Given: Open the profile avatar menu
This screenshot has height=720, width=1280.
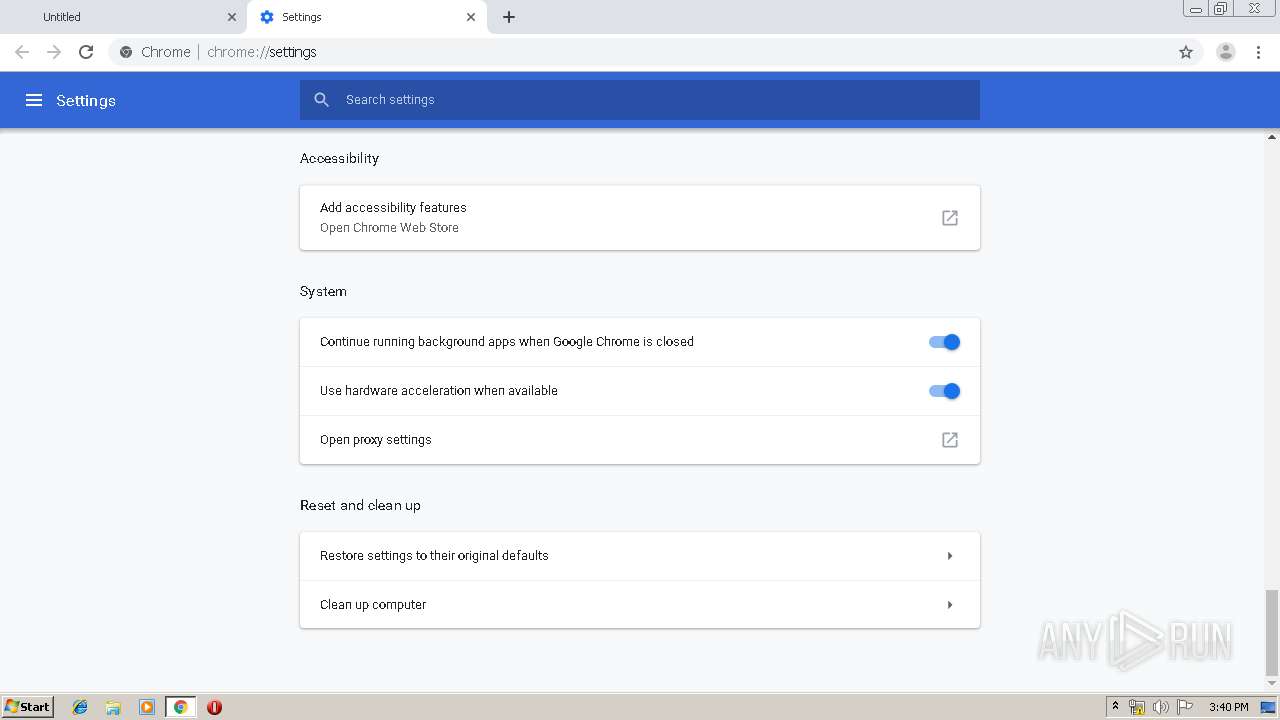Looking at the screenshot, I should click(x=1226, y=52).
